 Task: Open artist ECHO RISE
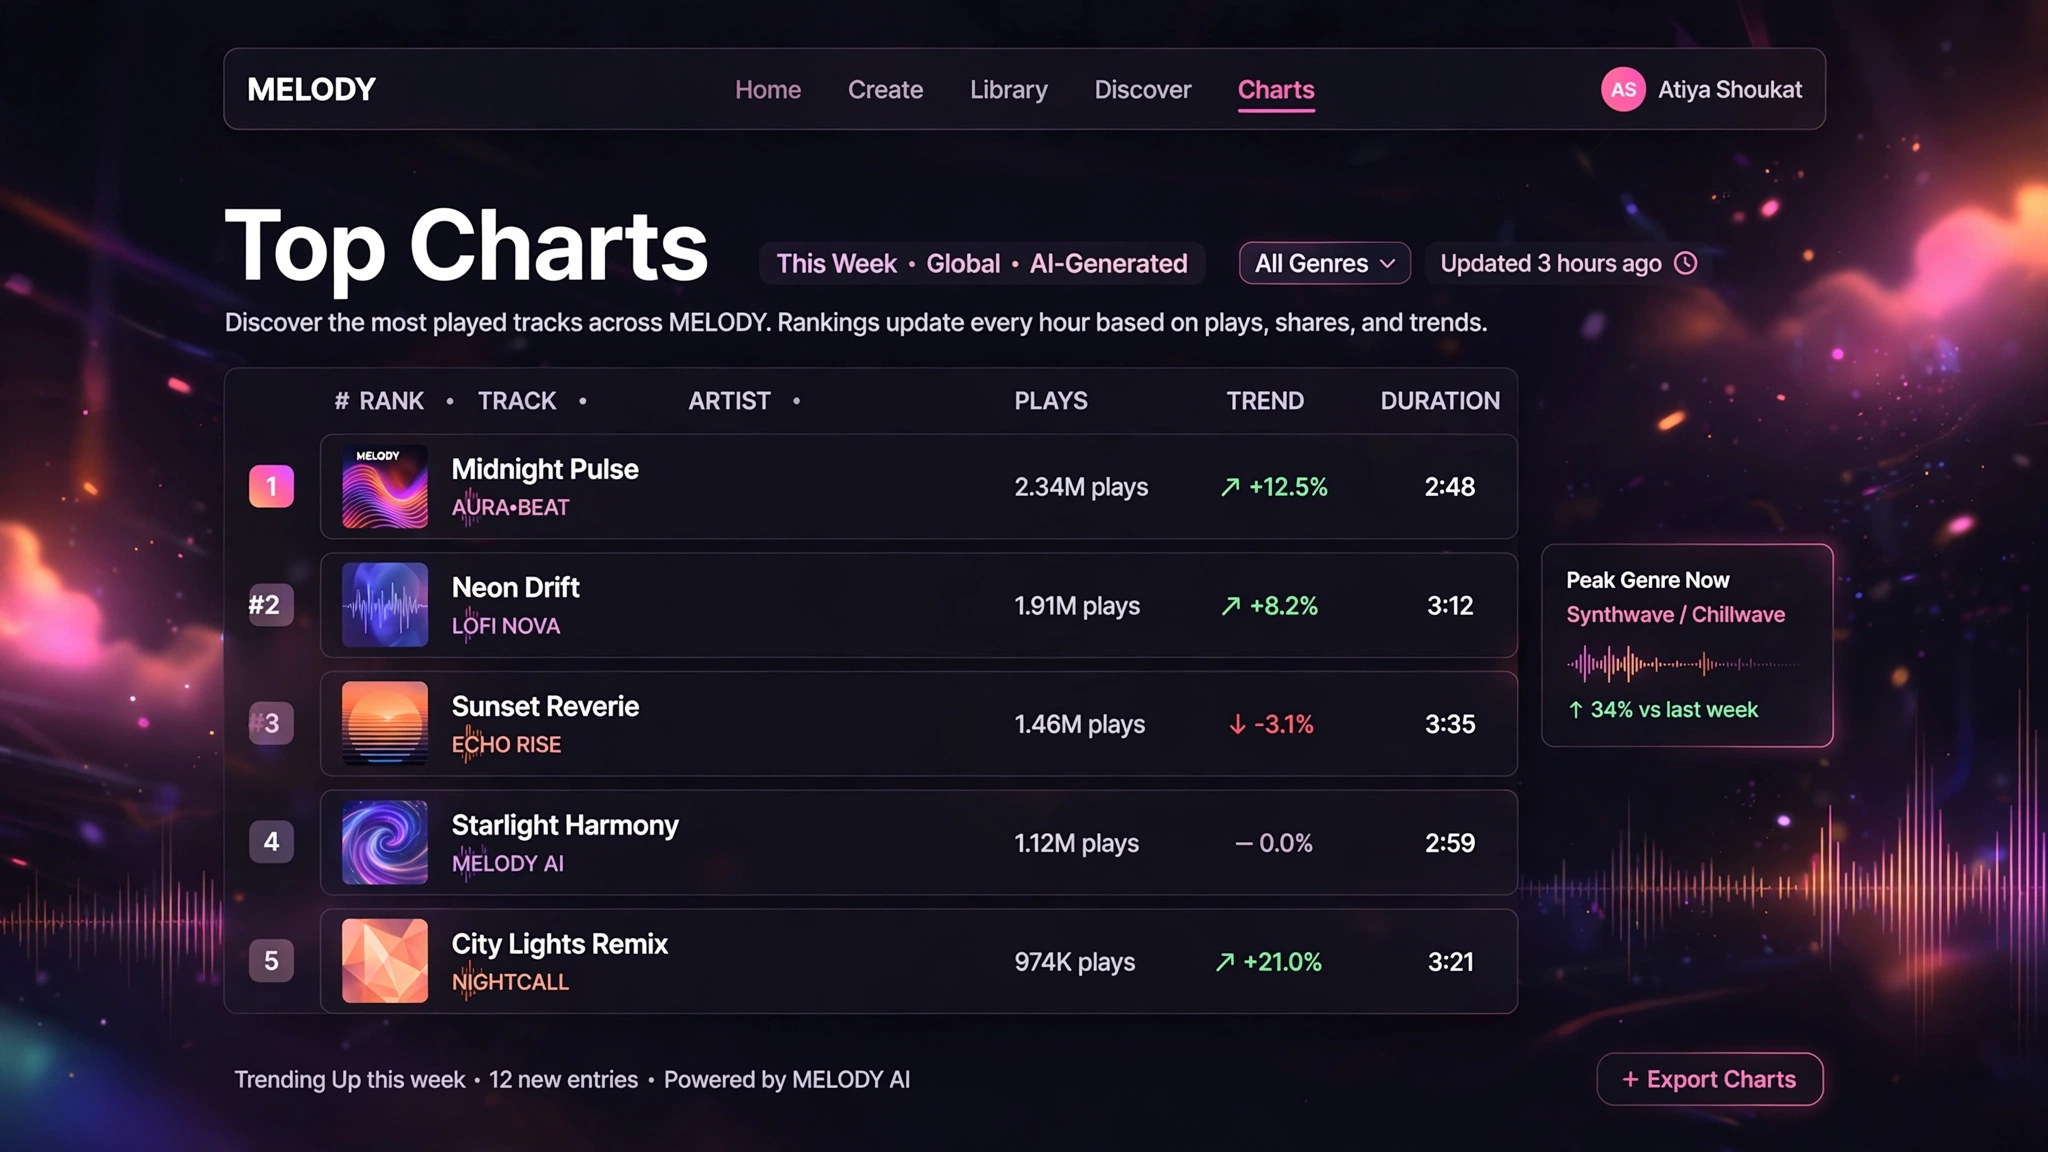506,744
